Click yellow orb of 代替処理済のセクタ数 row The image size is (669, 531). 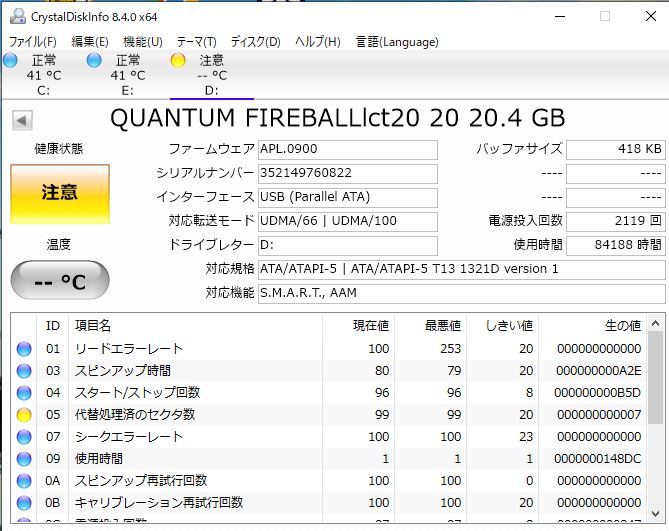(x=24, y=415)
